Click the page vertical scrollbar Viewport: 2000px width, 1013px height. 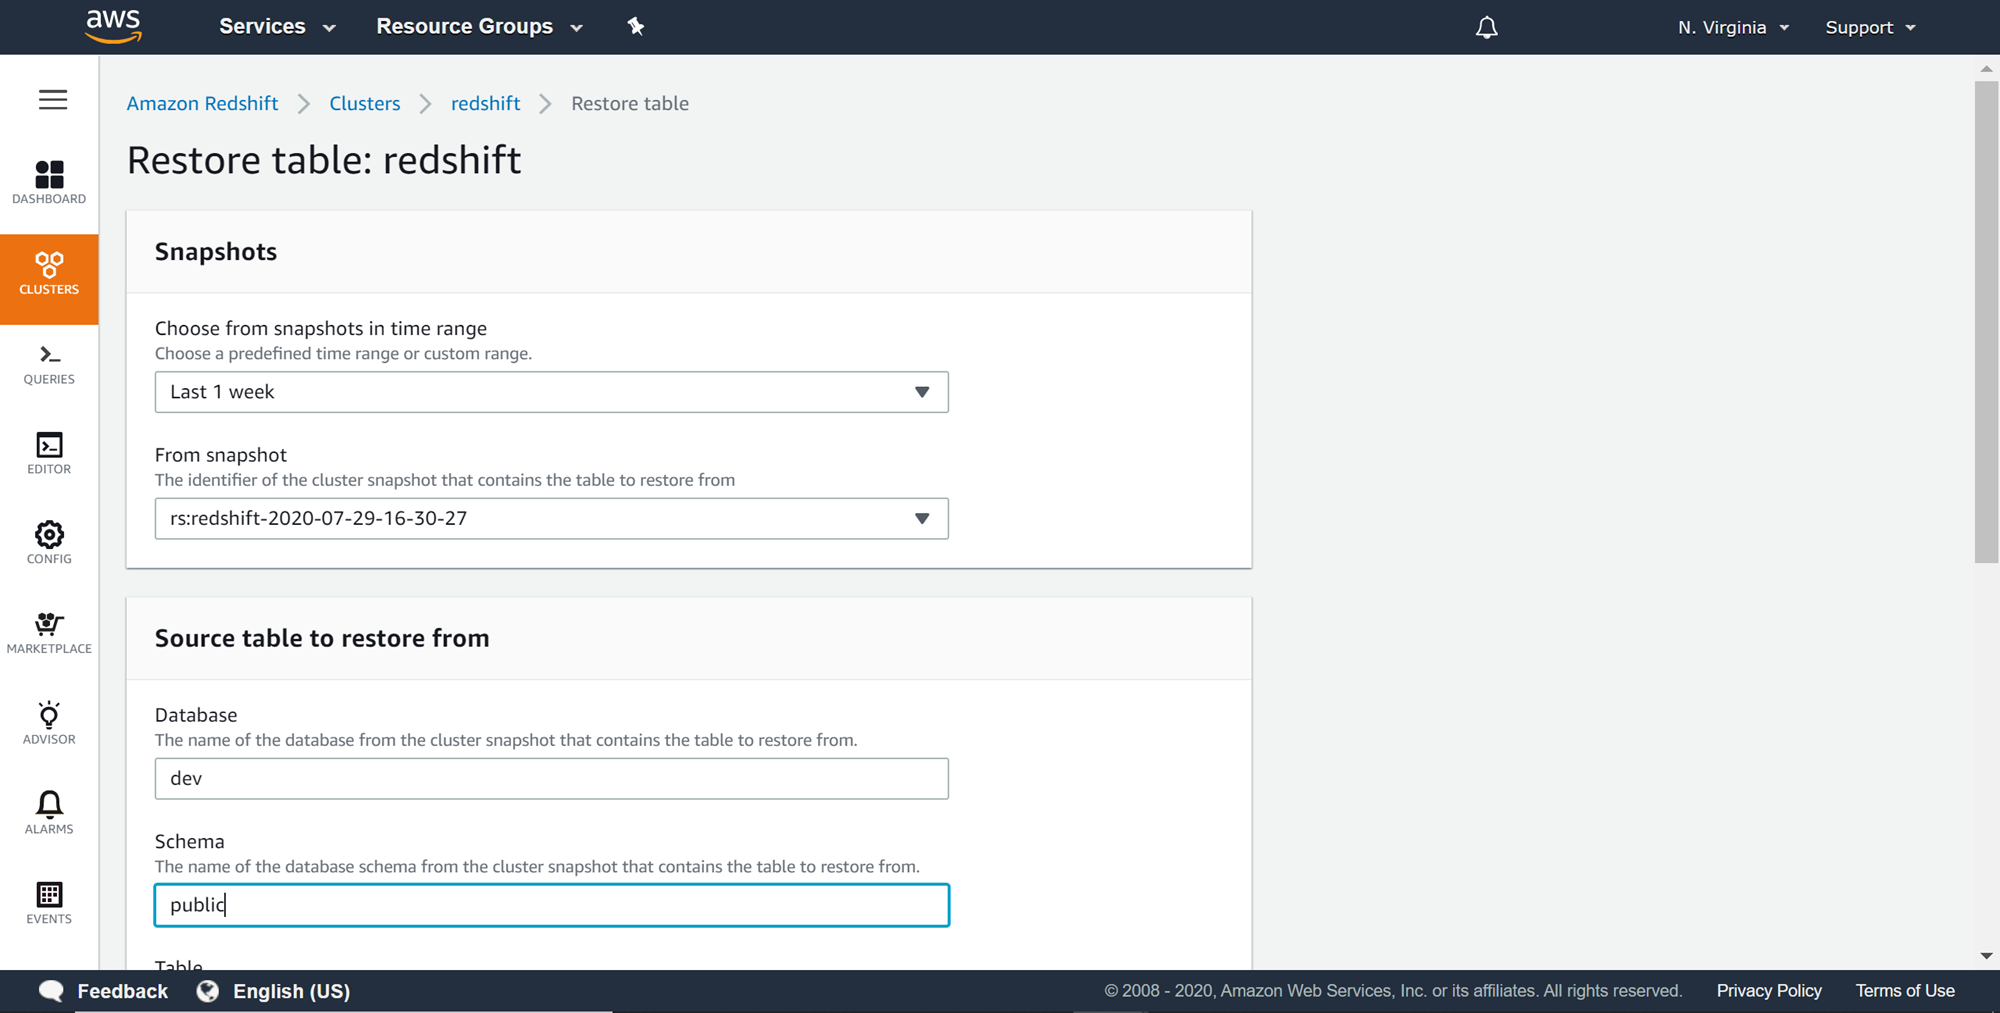[x=1986, y=322]
